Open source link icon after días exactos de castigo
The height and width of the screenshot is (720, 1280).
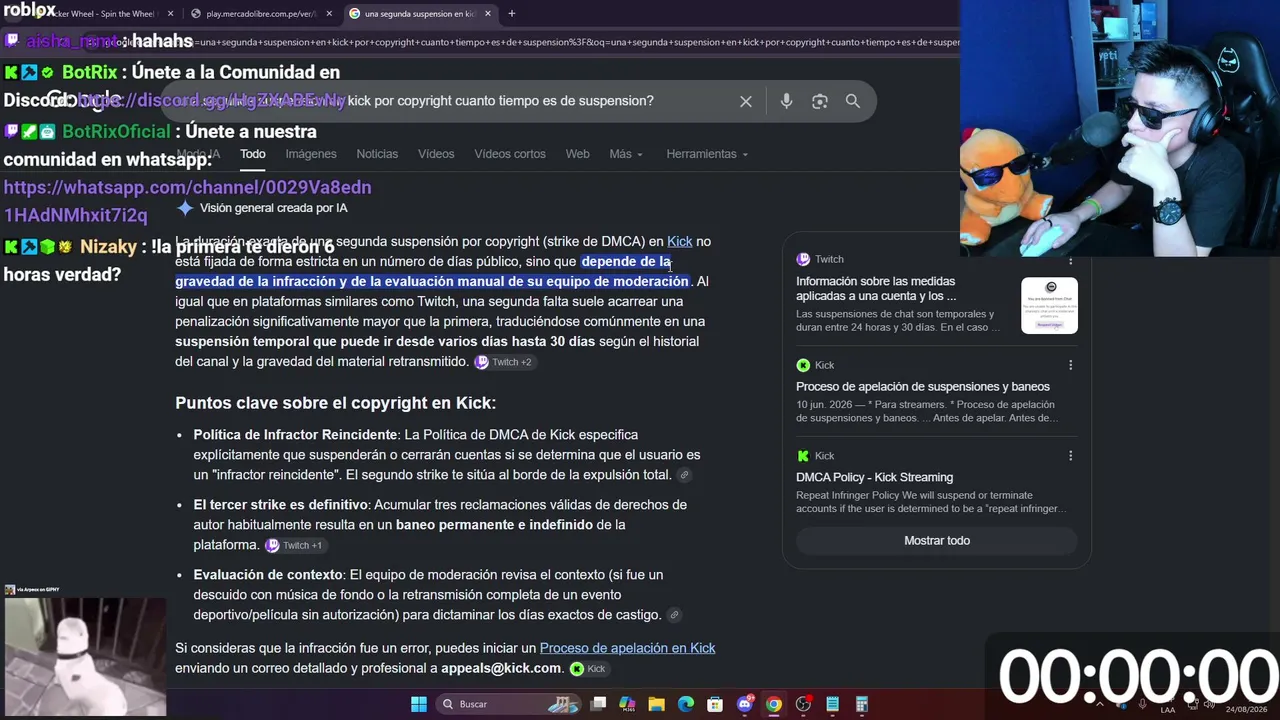coord(674,615)
